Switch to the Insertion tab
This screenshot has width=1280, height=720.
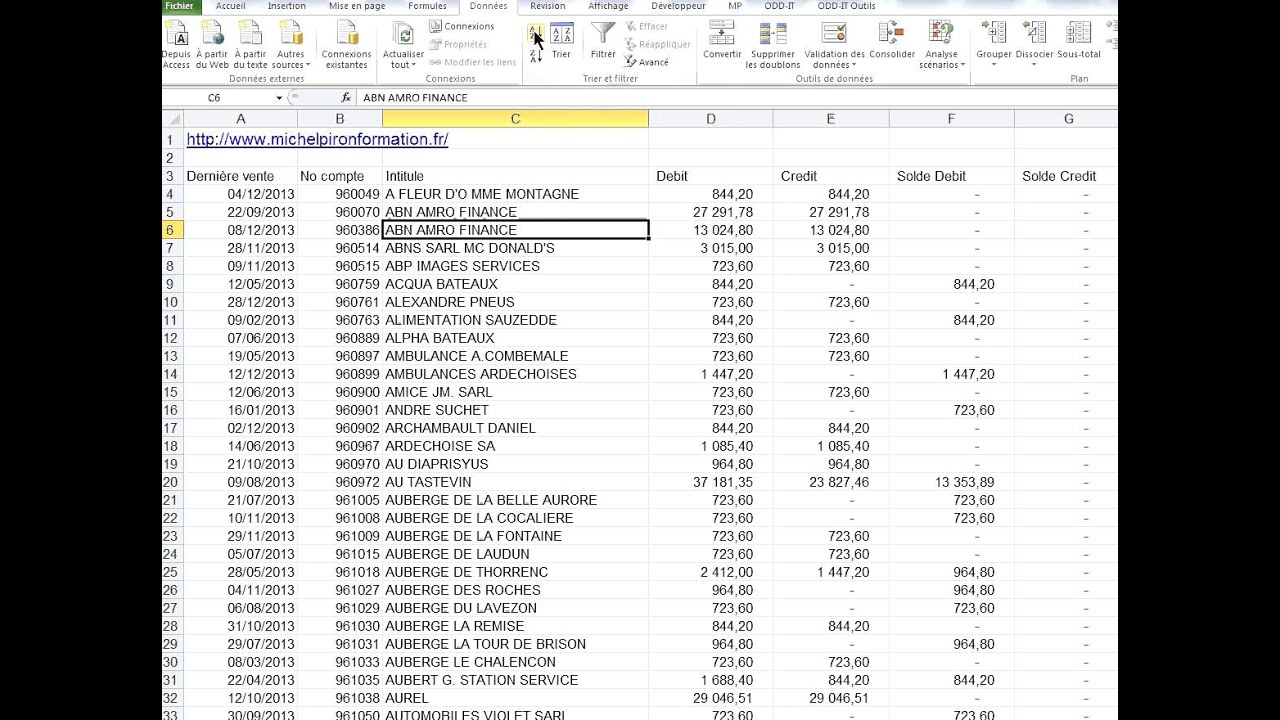click(287, 6)
